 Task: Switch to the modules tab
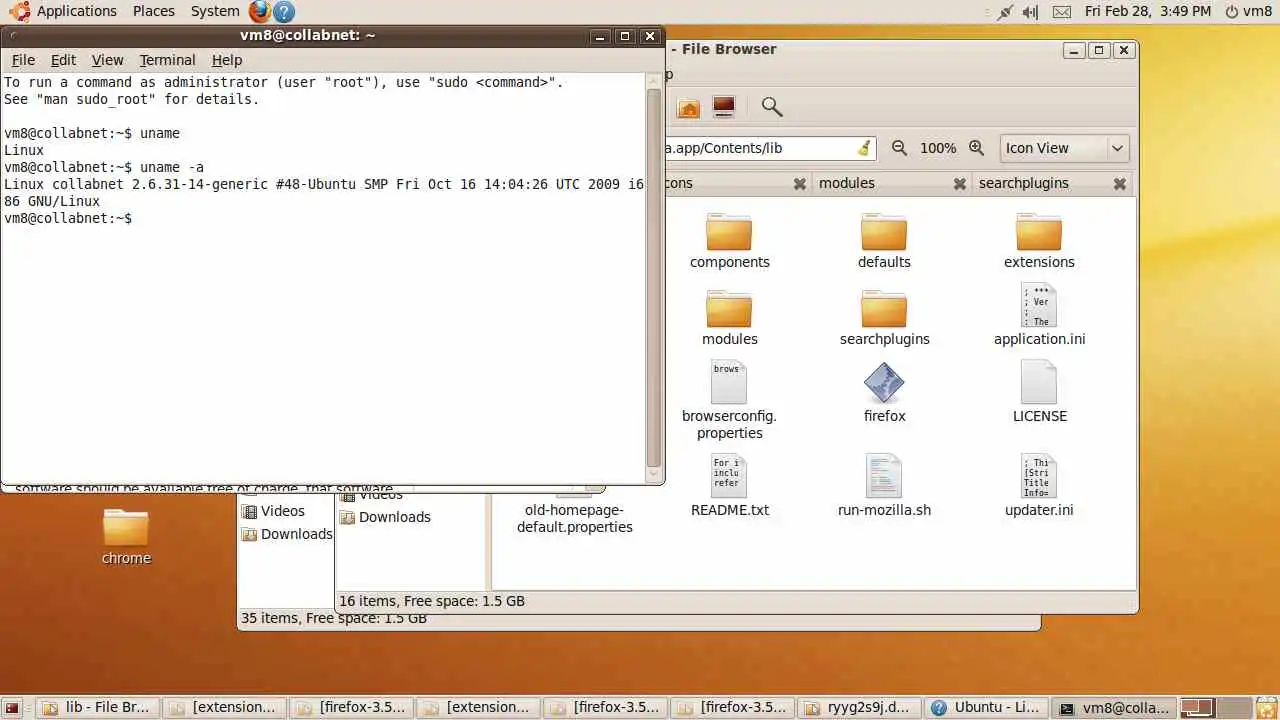pyautogui.click(x=847, y=183)
